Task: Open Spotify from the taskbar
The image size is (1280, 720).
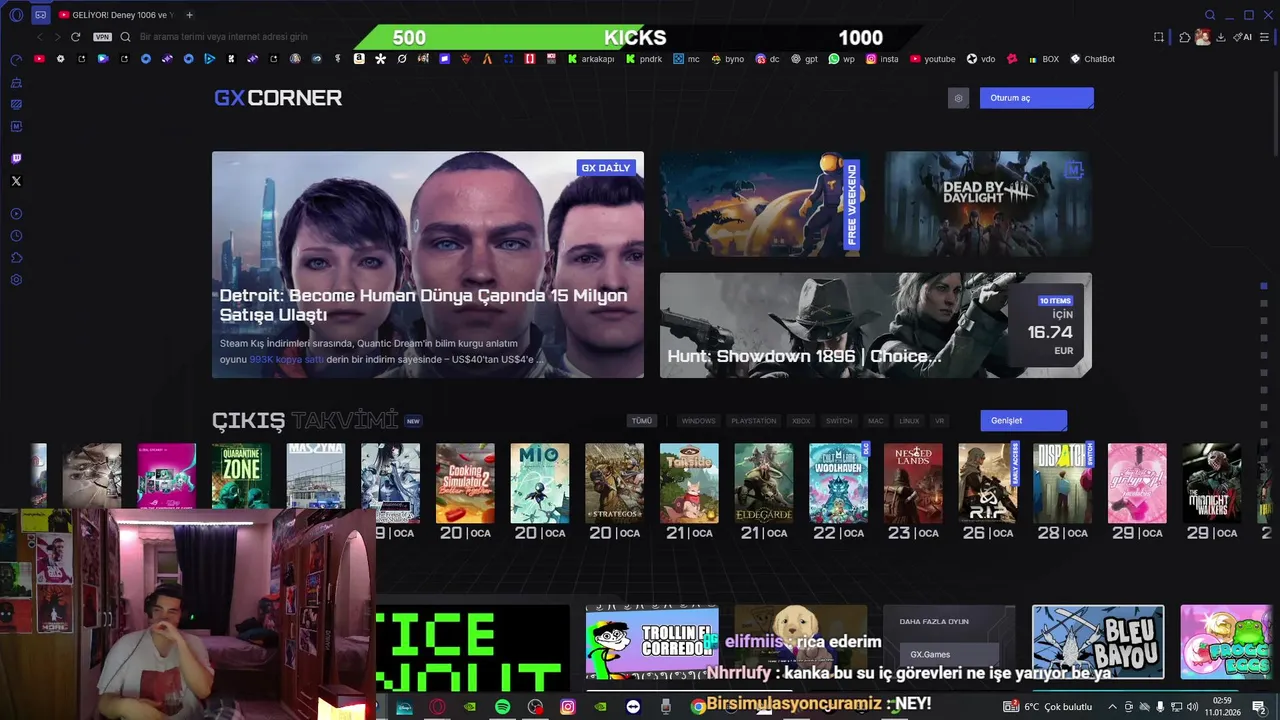Action: 502,707
